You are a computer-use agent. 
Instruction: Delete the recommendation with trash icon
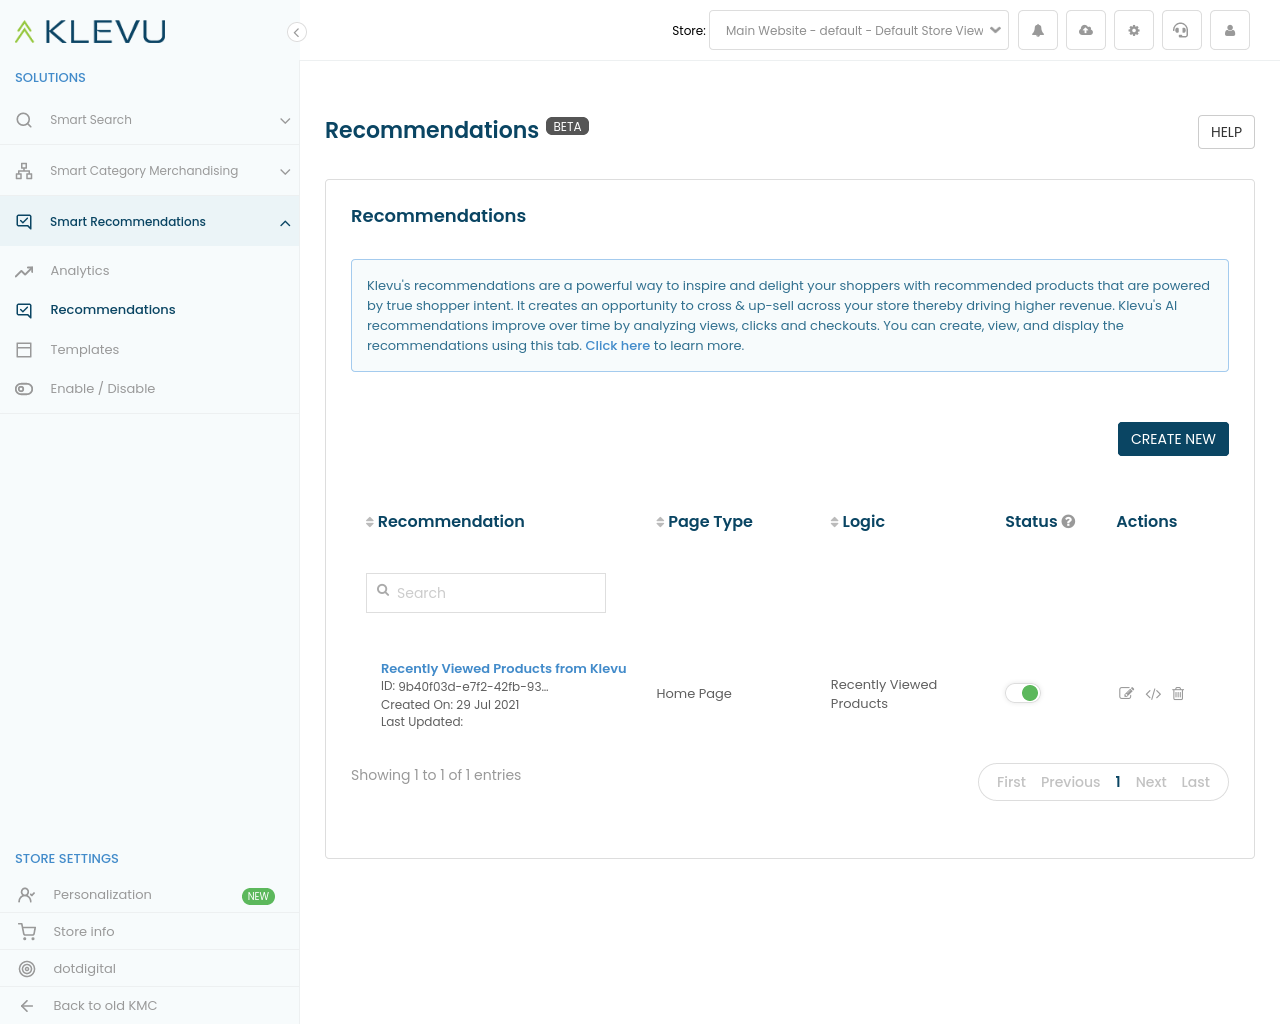point(1178,694)
